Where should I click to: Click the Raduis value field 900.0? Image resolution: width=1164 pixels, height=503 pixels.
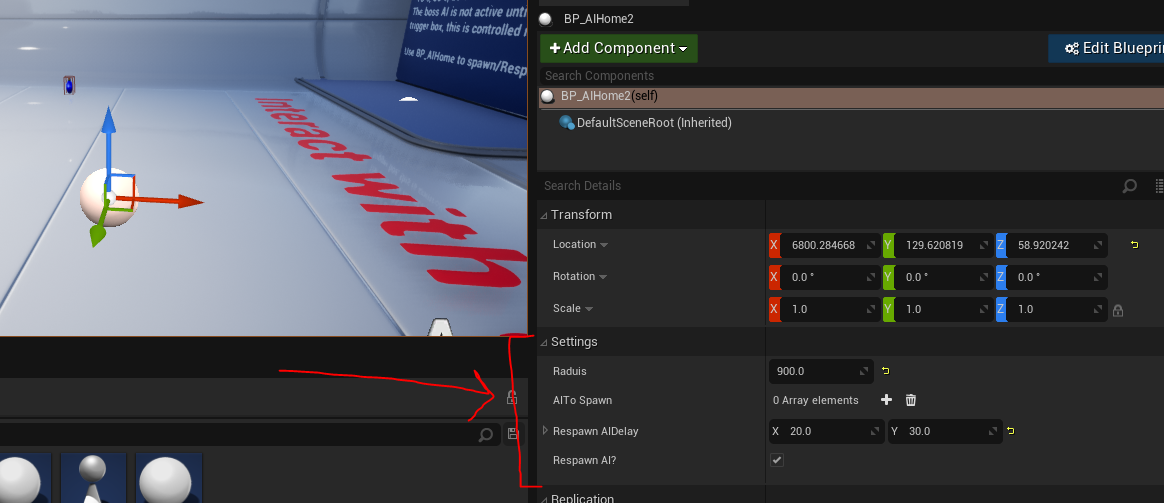[x=822, y=371]
